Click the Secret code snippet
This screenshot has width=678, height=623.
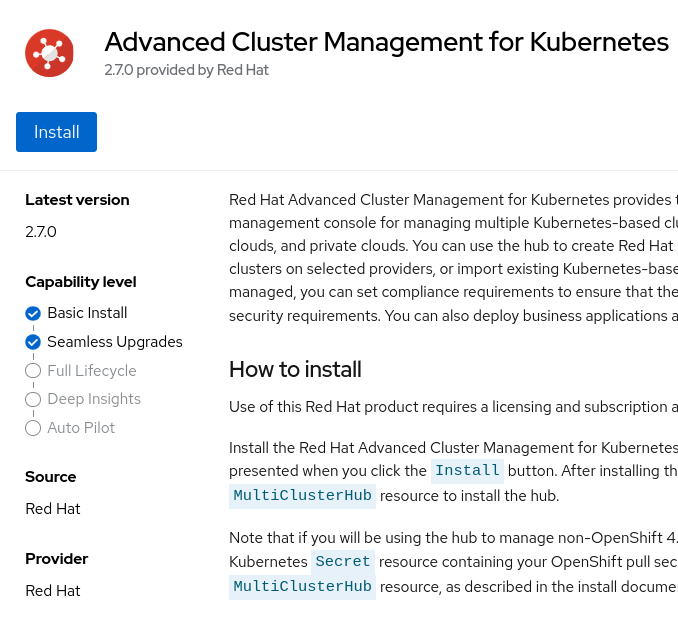(x=342, y=562)
